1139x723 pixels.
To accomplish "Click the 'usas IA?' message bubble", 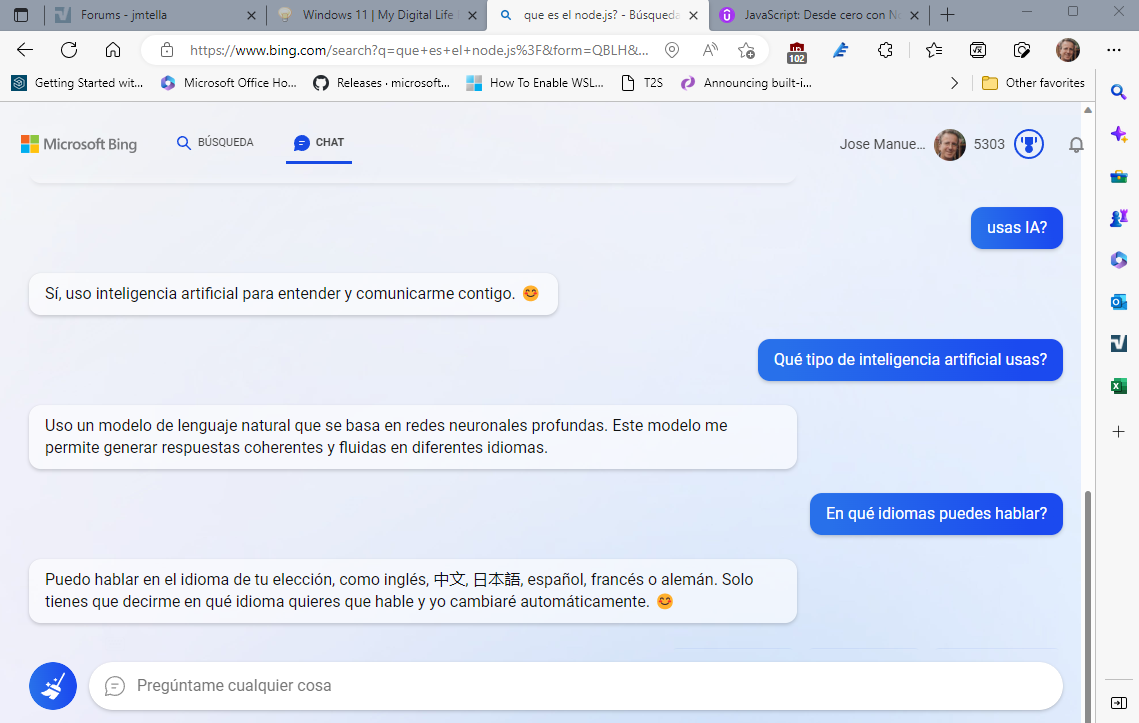I will (x=1016, y=227).
